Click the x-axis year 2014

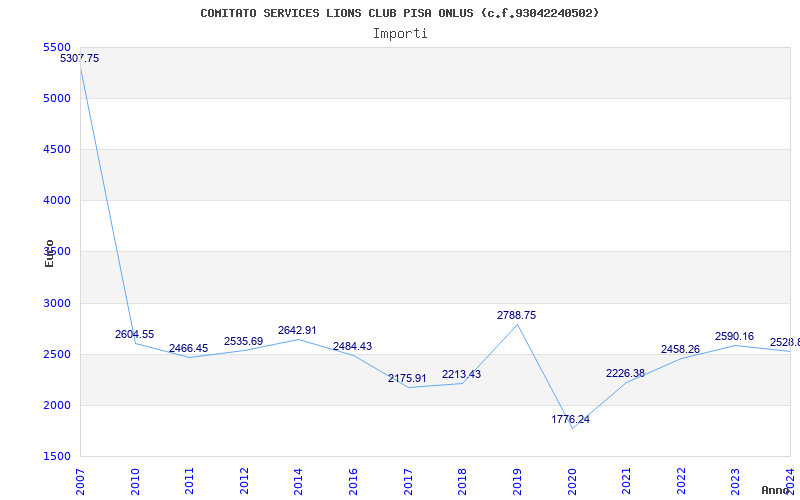[298, 481]
